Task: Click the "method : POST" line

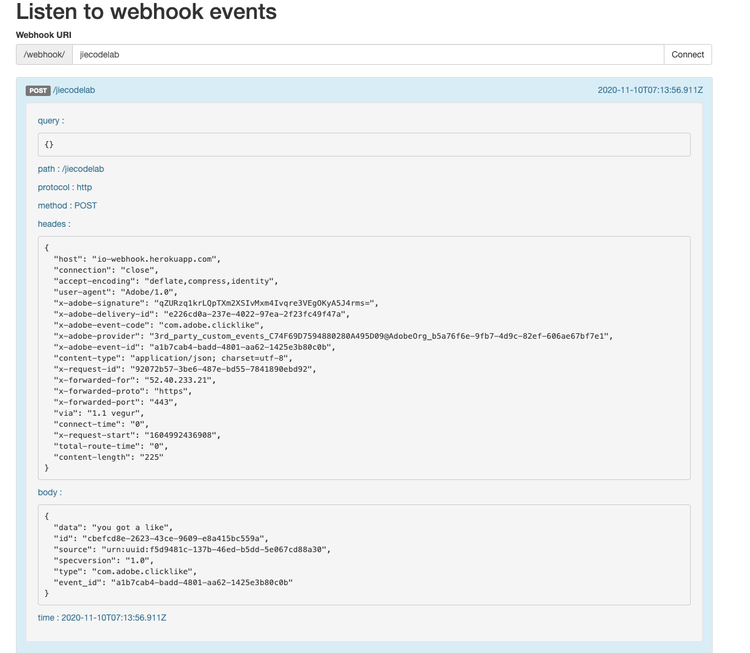Action: pyautogui.click(x=68, y=206)
